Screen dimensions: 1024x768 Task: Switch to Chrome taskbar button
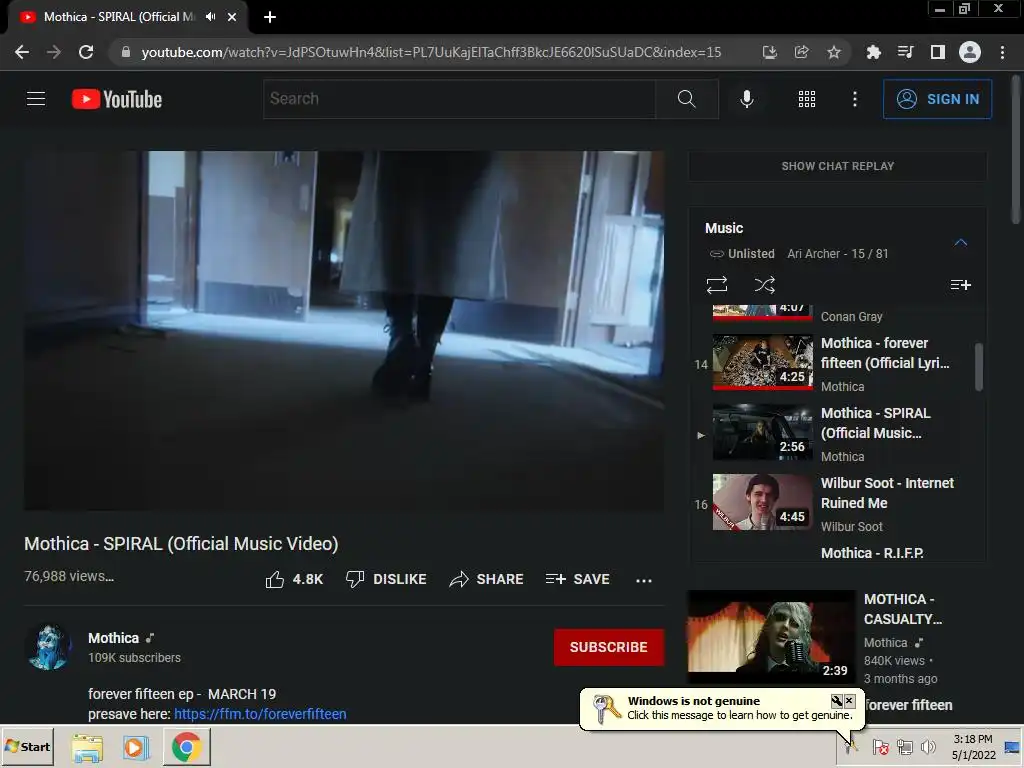click(186, 747)
